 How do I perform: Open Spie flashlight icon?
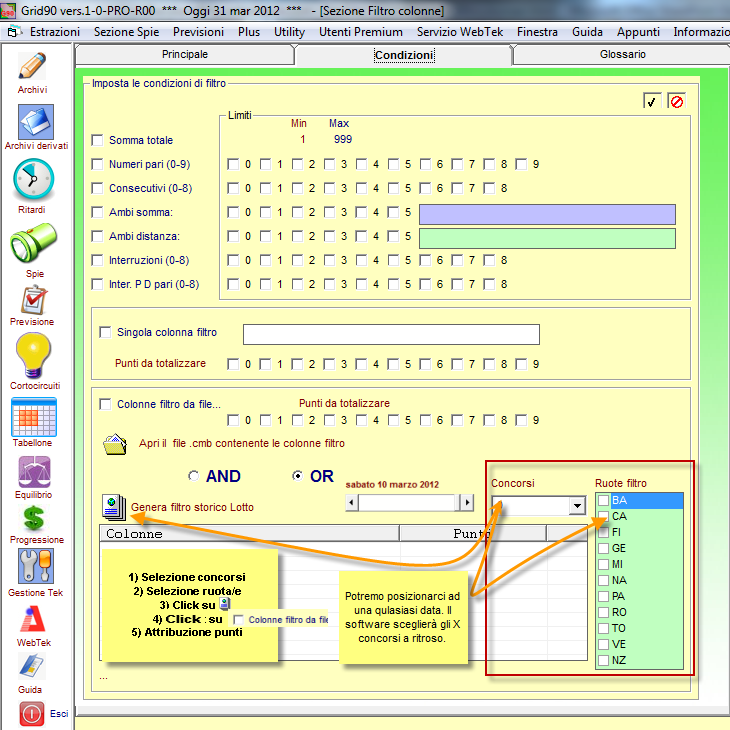pyautogui.click(x=34, y=243)
